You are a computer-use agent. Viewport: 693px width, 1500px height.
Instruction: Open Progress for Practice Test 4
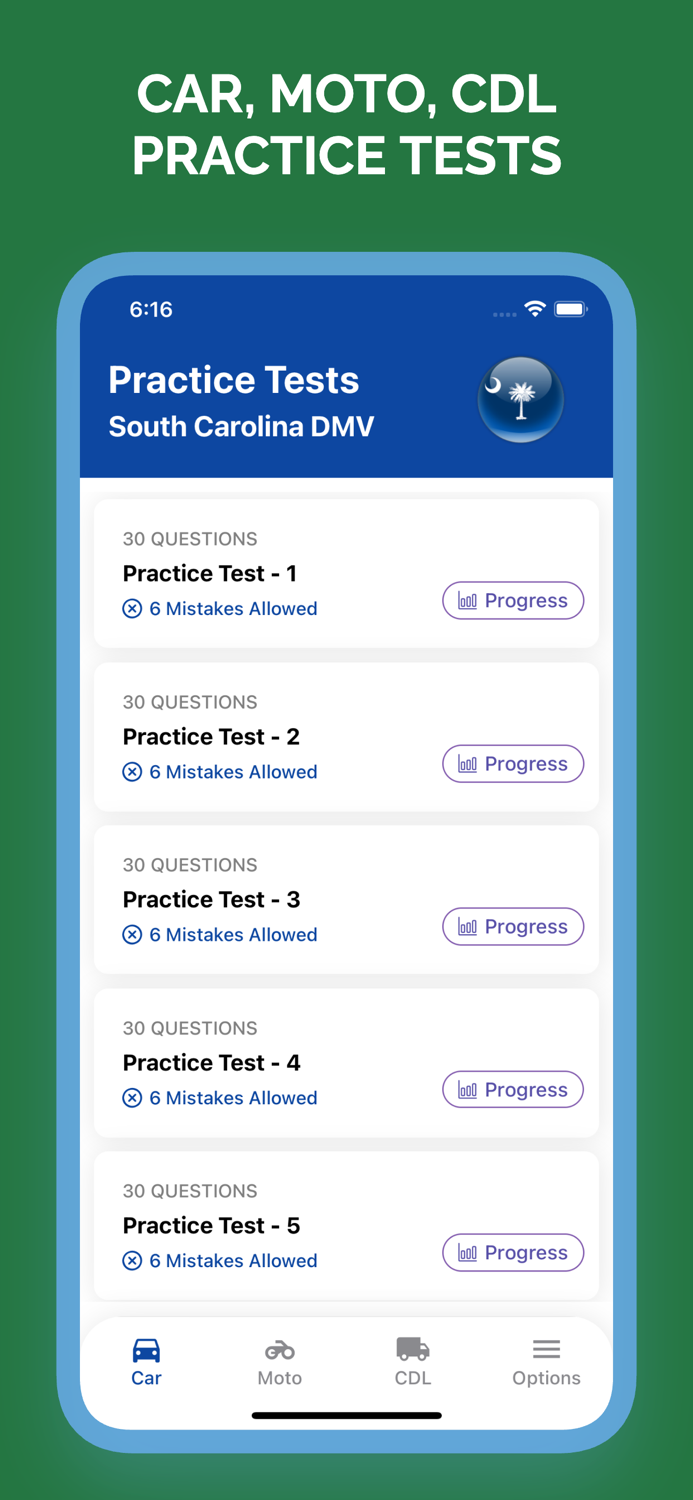point(513,1089)
